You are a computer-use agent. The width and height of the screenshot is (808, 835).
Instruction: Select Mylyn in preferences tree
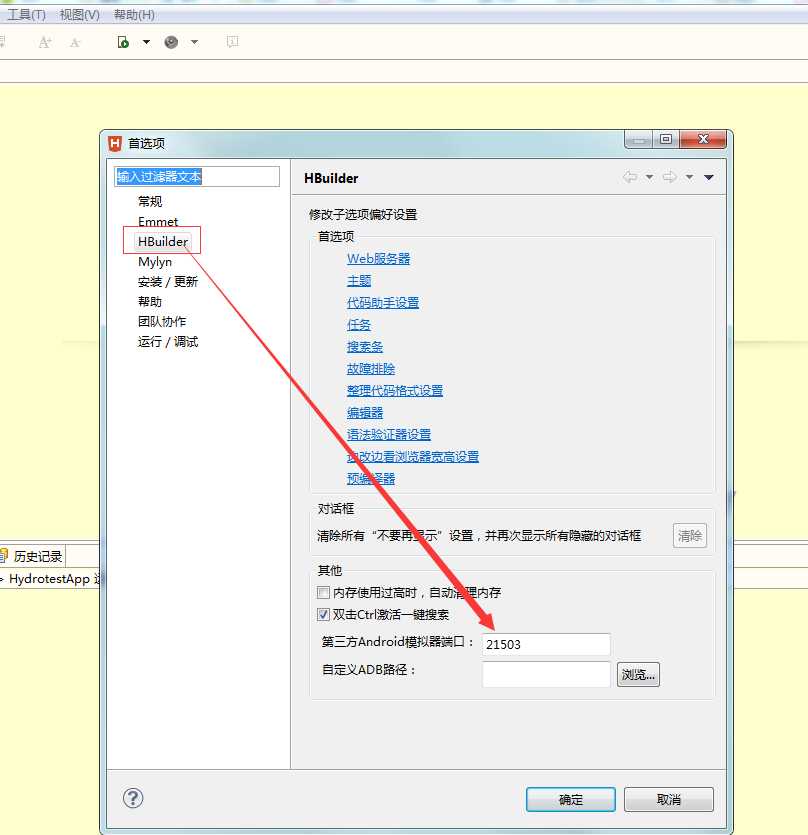click(155, 262)
